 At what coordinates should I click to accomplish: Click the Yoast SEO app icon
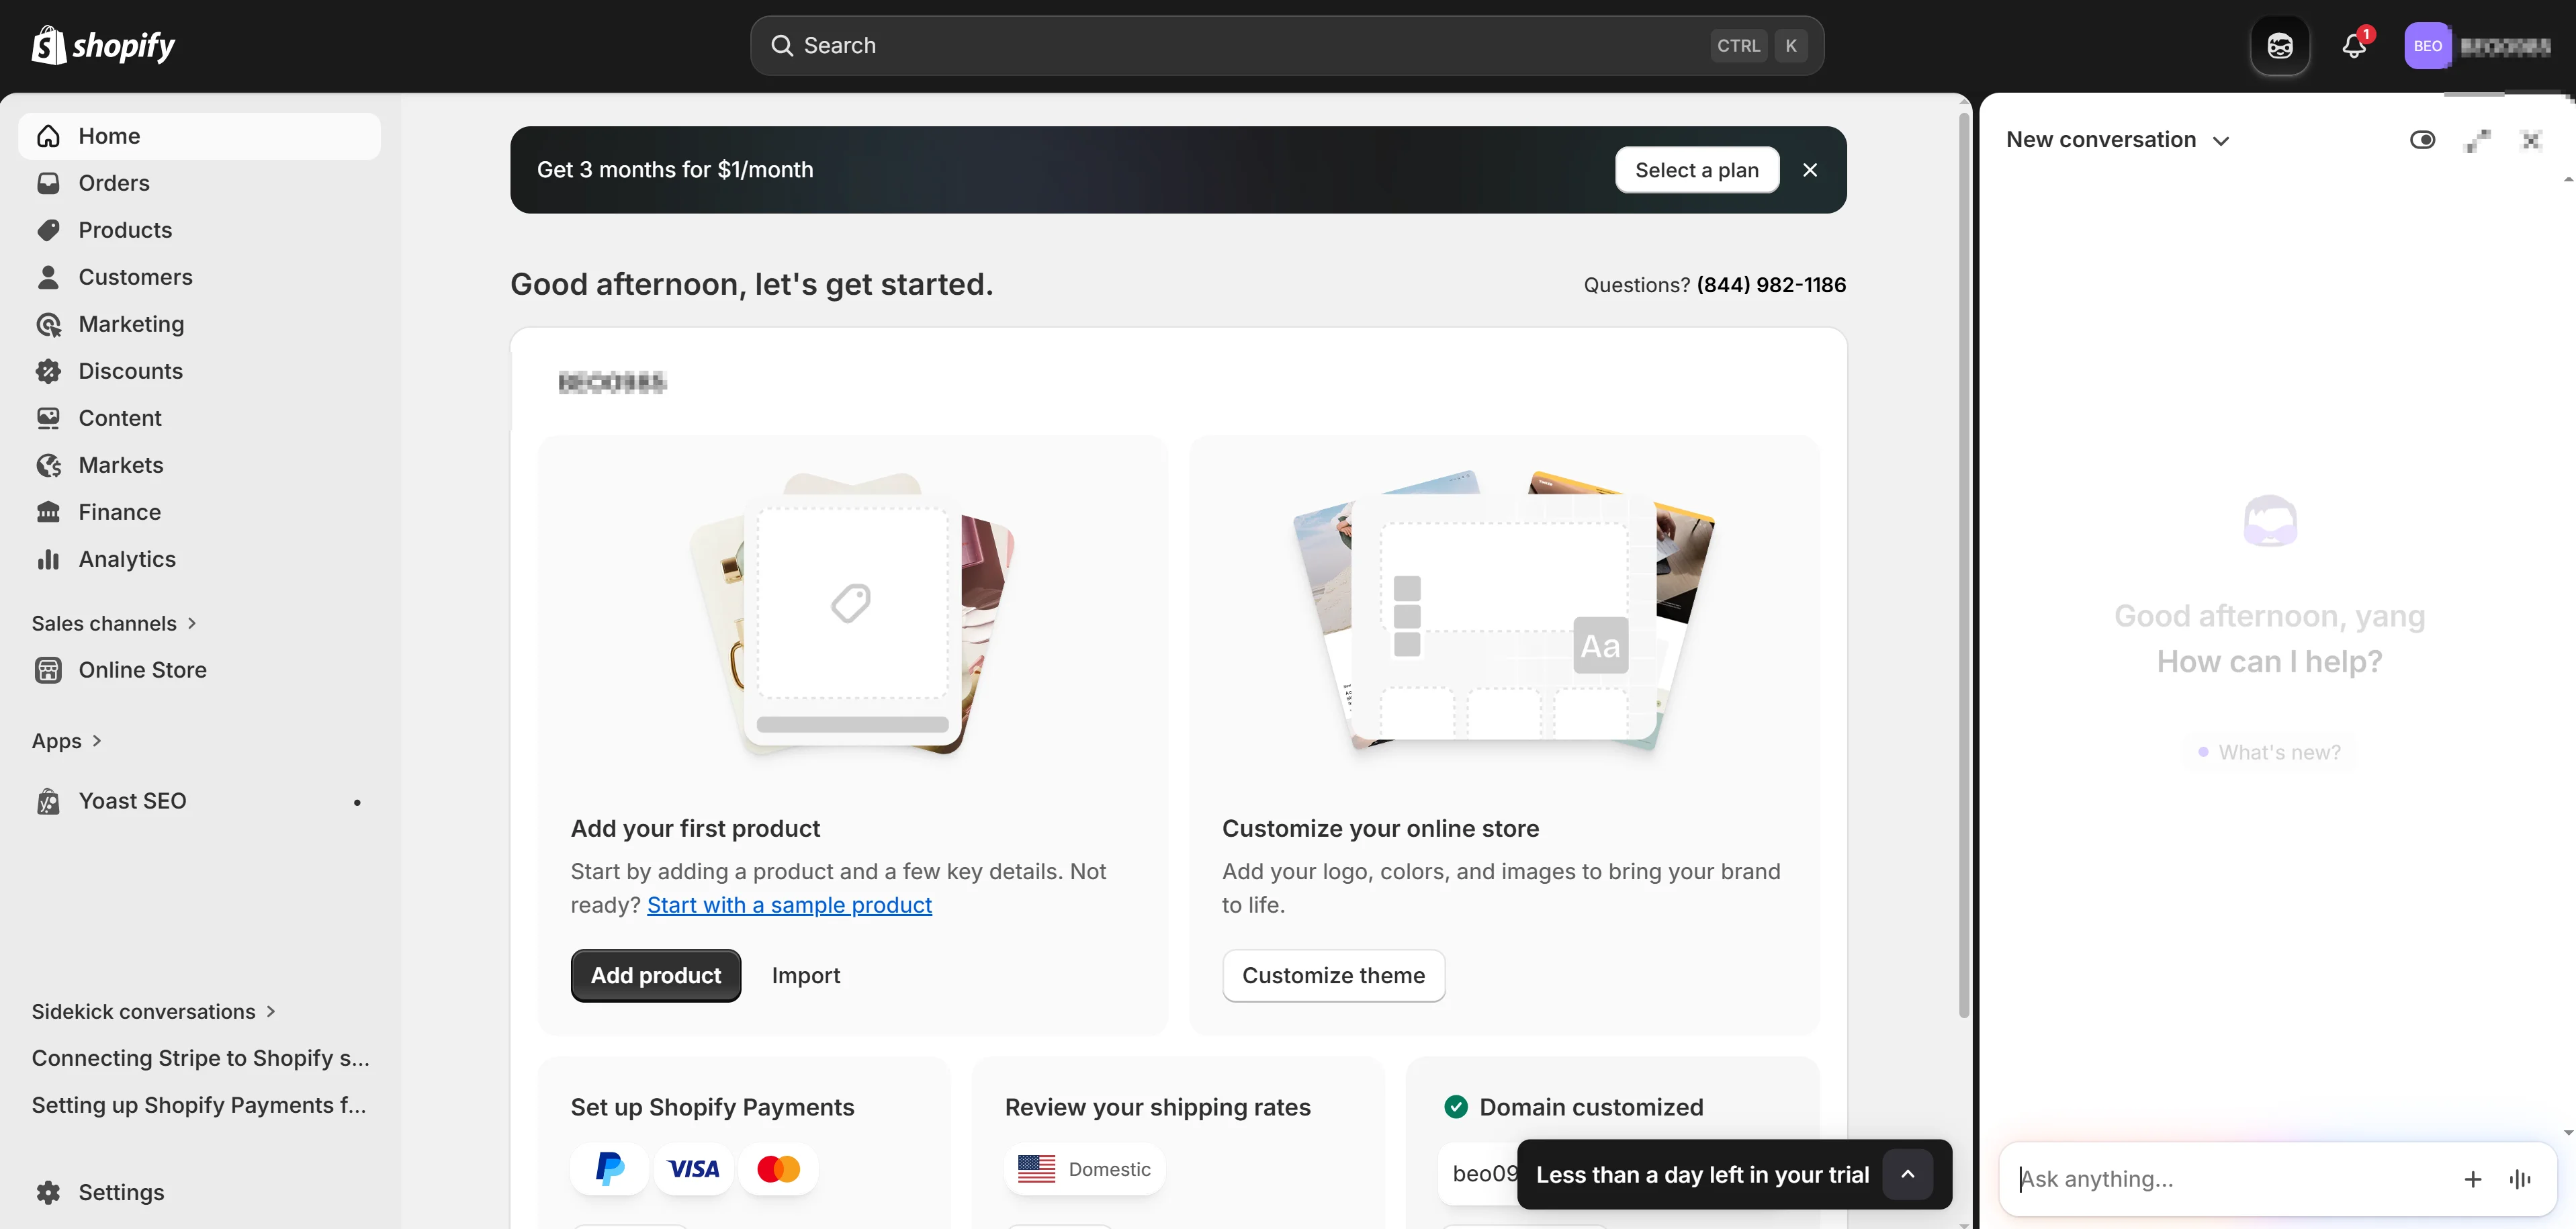click(48, 801)
